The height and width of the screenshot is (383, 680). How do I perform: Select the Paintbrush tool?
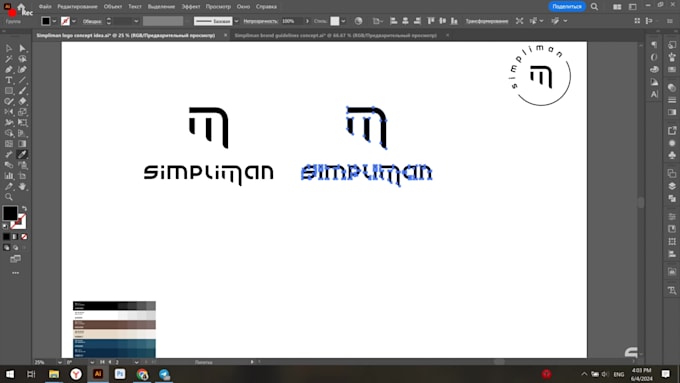click(x=23, y=91)
